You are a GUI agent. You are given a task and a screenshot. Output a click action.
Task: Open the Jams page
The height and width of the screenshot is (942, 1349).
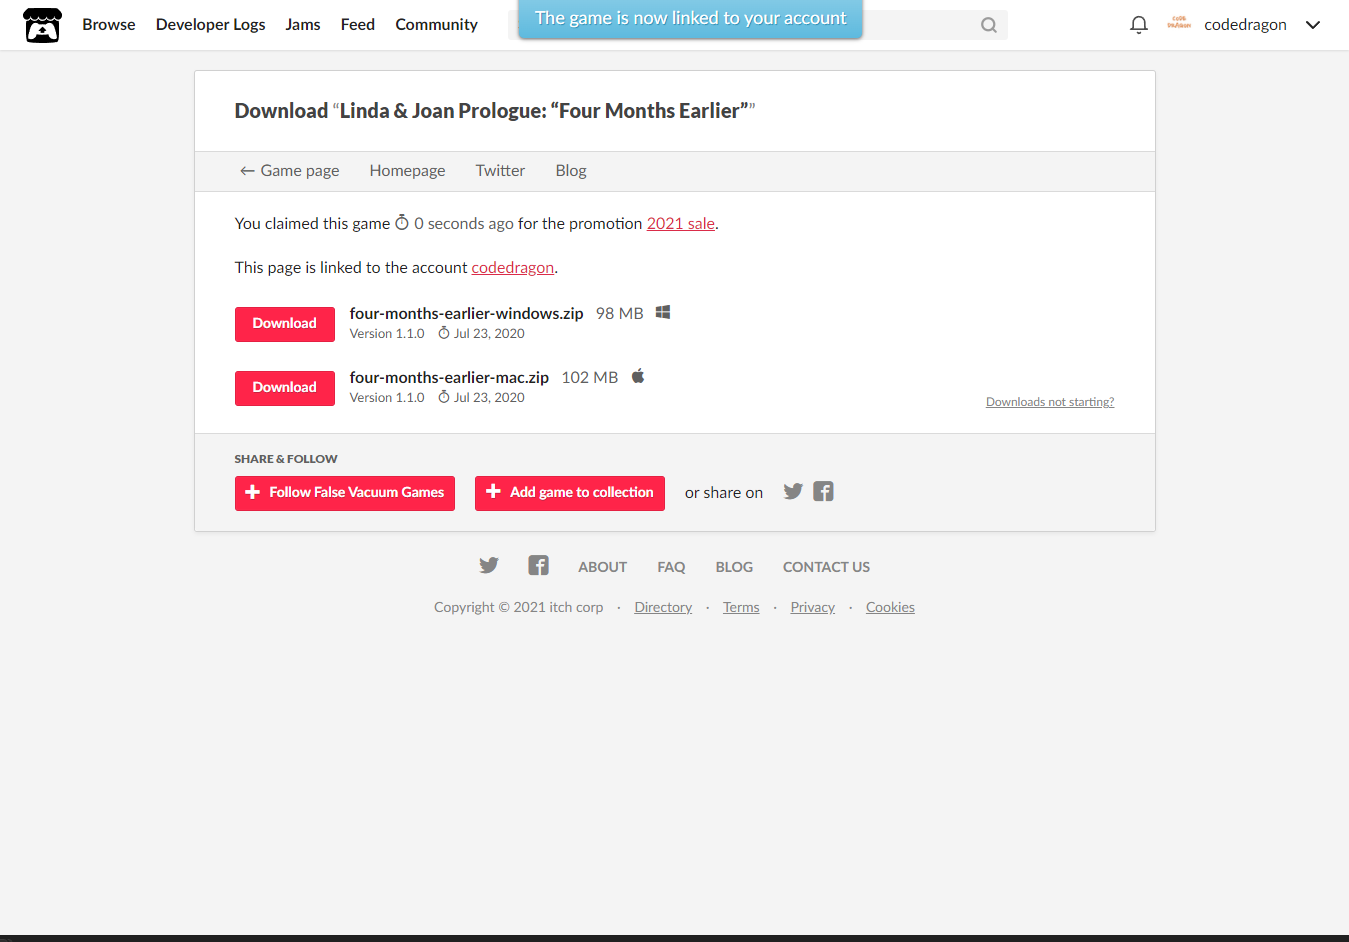pyautogui.click(x=303, y=24)
